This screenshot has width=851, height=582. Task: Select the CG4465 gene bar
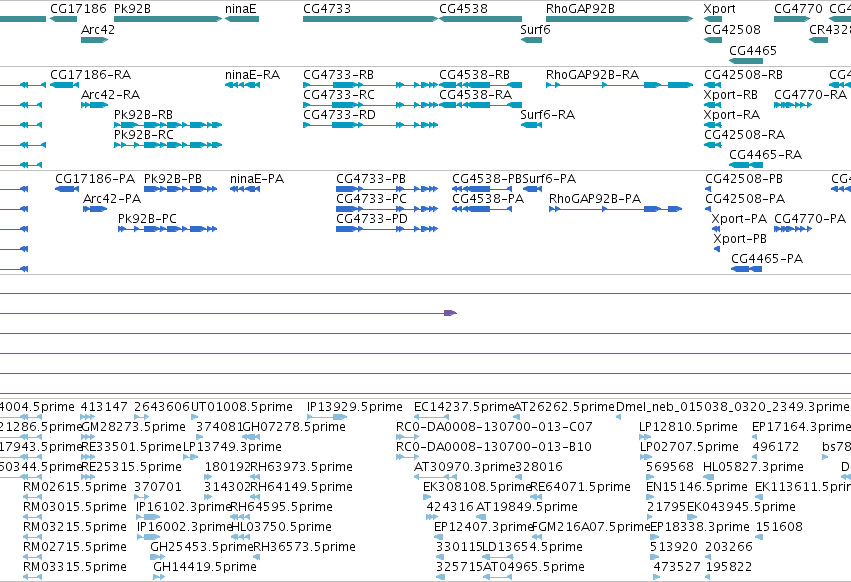[x=746, y=61]
